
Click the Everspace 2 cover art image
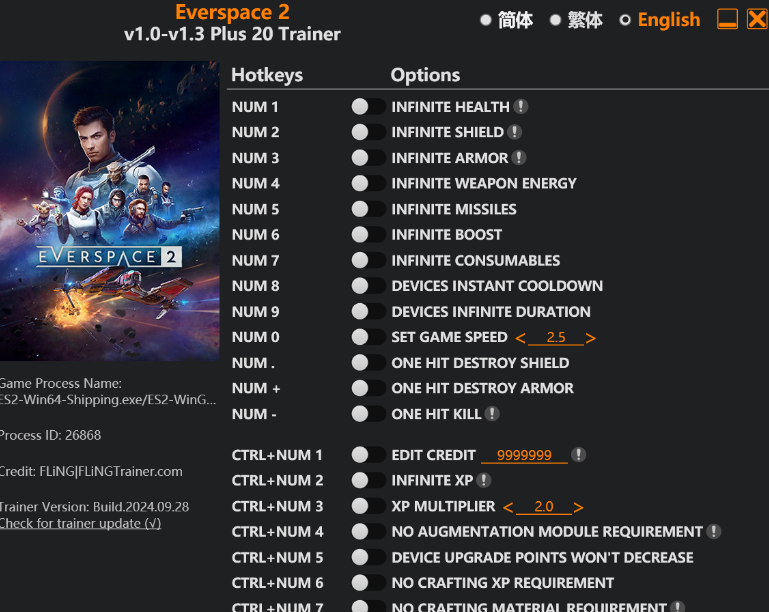click(x=109, y=211)
